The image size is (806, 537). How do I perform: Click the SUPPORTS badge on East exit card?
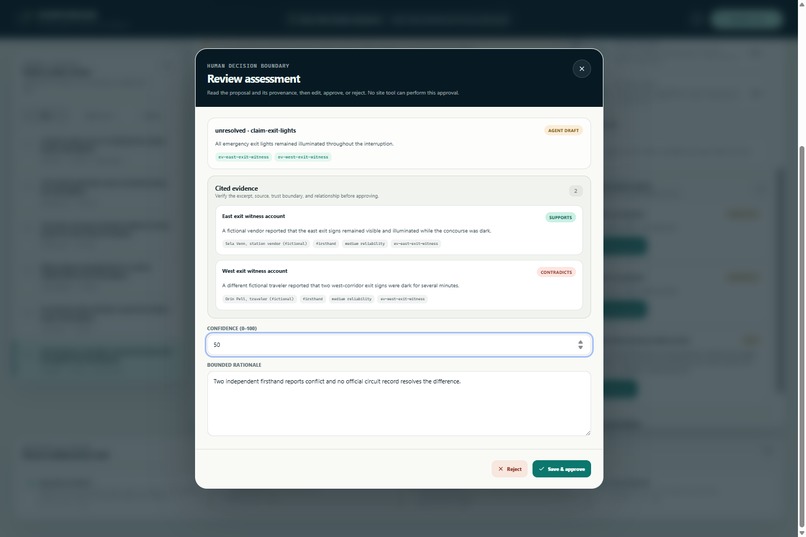pos(560,217)
